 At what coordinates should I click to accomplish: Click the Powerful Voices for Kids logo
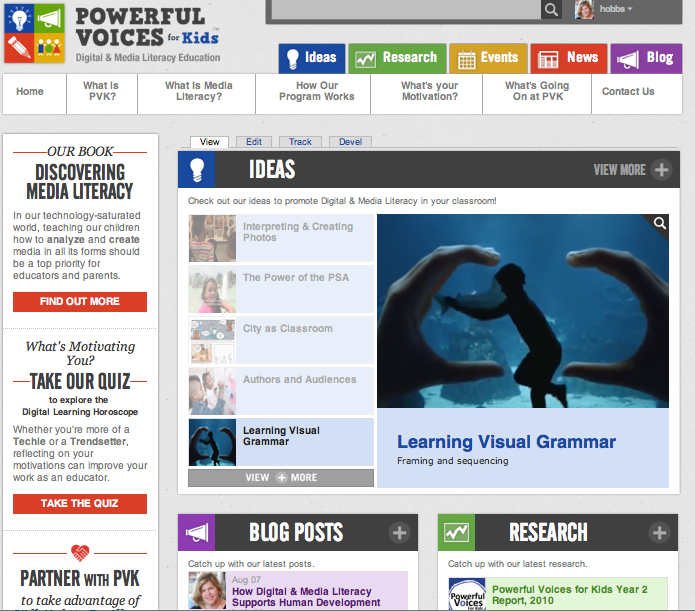coord(113,33)
